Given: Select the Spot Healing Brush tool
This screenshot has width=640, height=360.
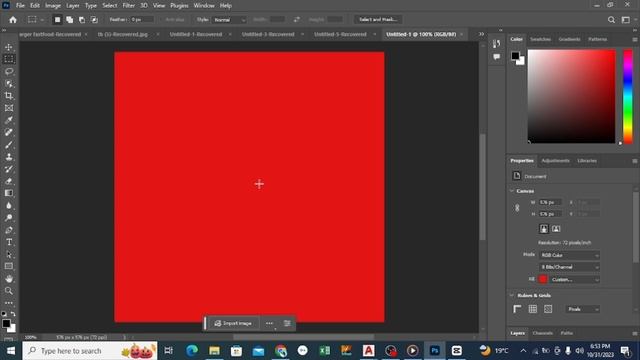Looking at the screenshot, I should (9, 132).
